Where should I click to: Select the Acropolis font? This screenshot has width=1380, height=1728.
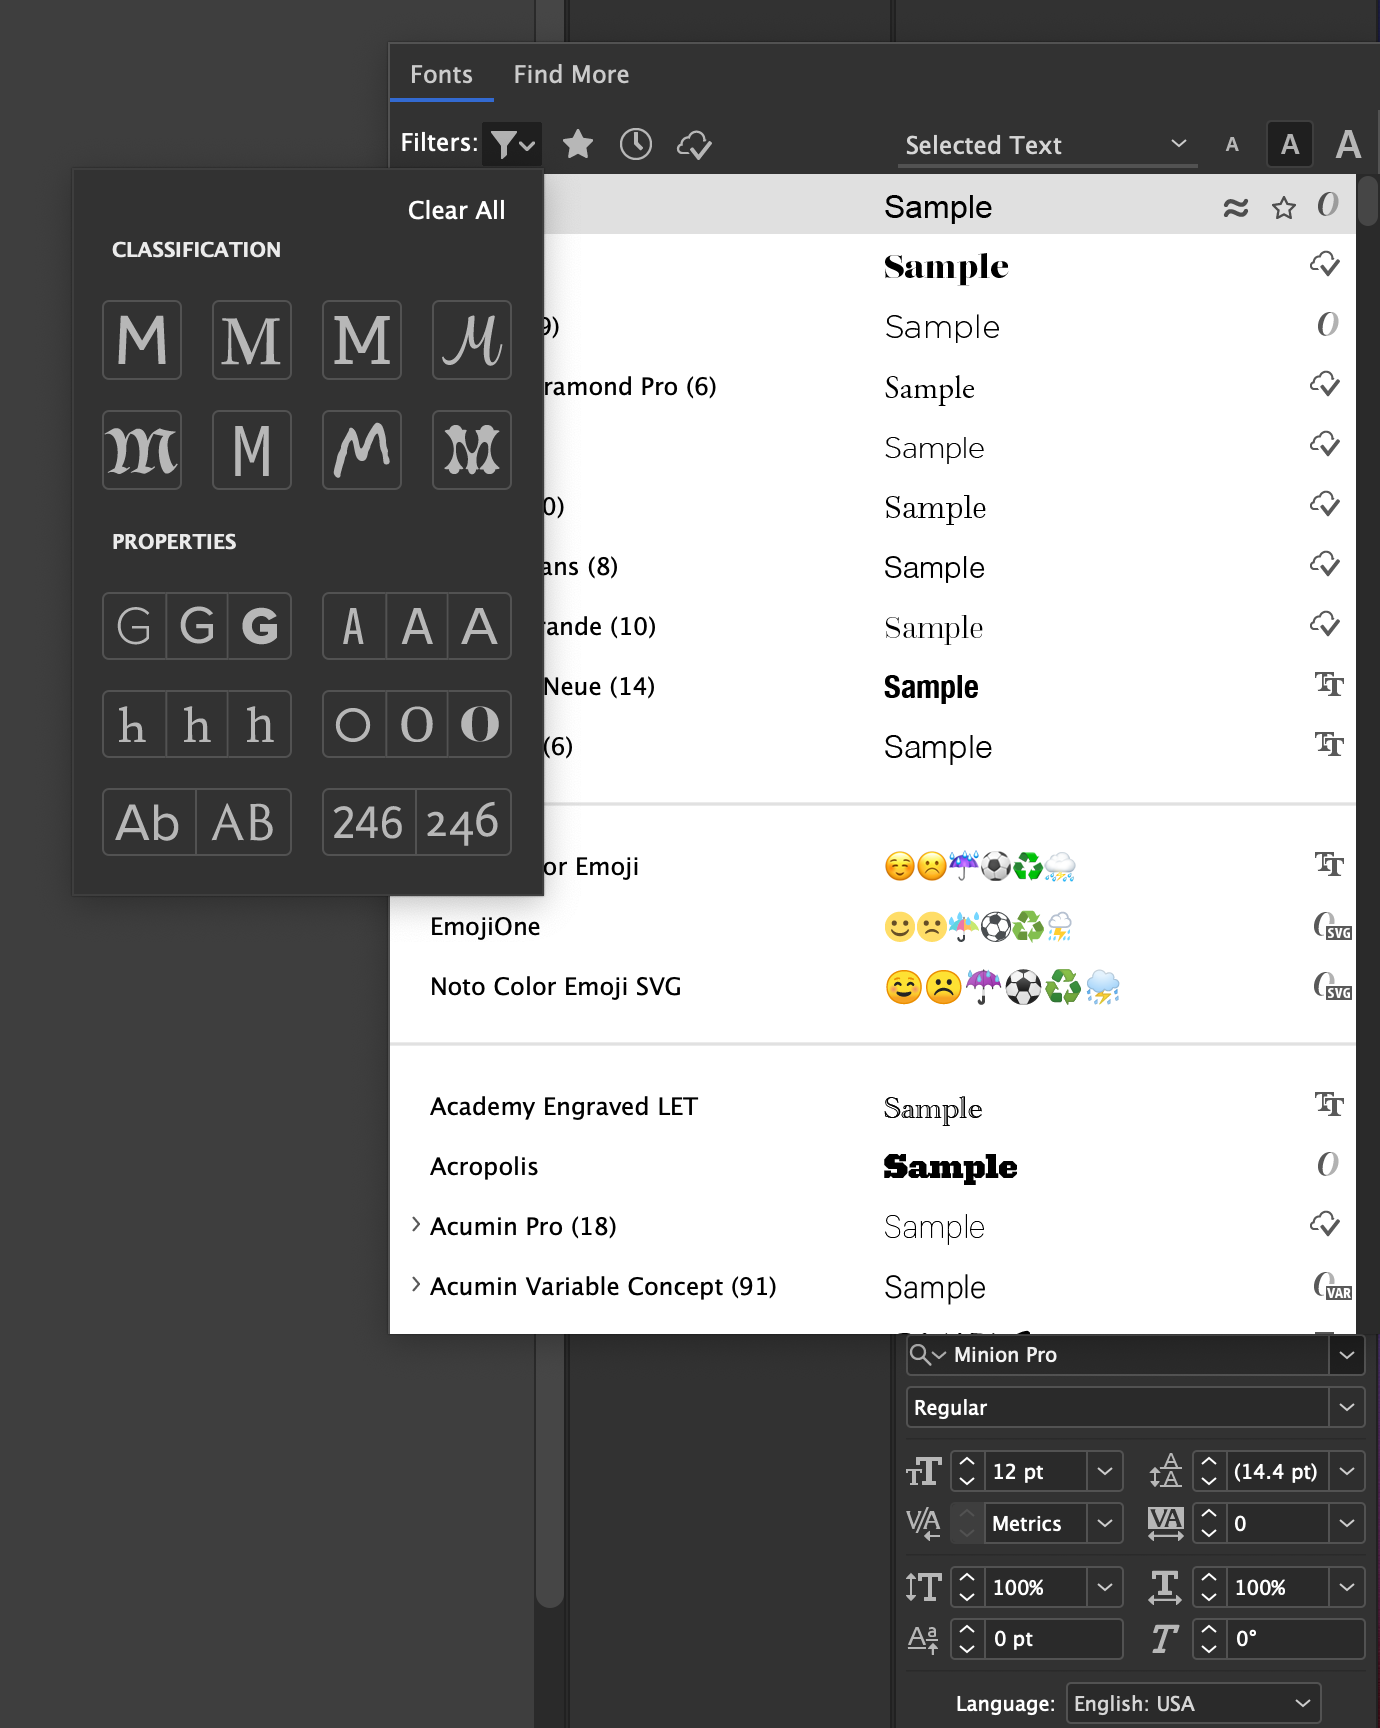[872, 1166]
